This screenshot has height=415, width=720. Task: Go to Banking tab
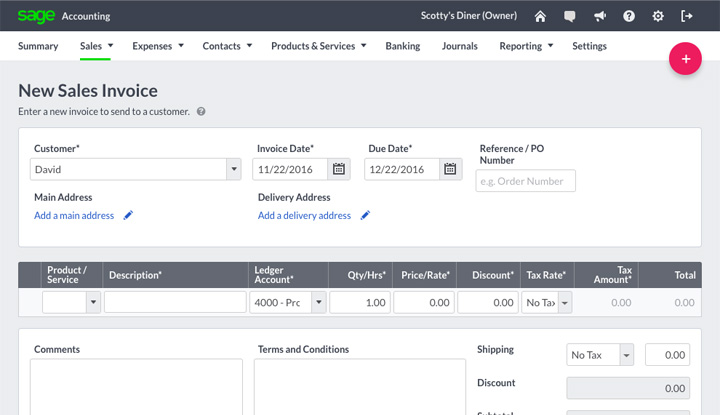tap(403, 46)
